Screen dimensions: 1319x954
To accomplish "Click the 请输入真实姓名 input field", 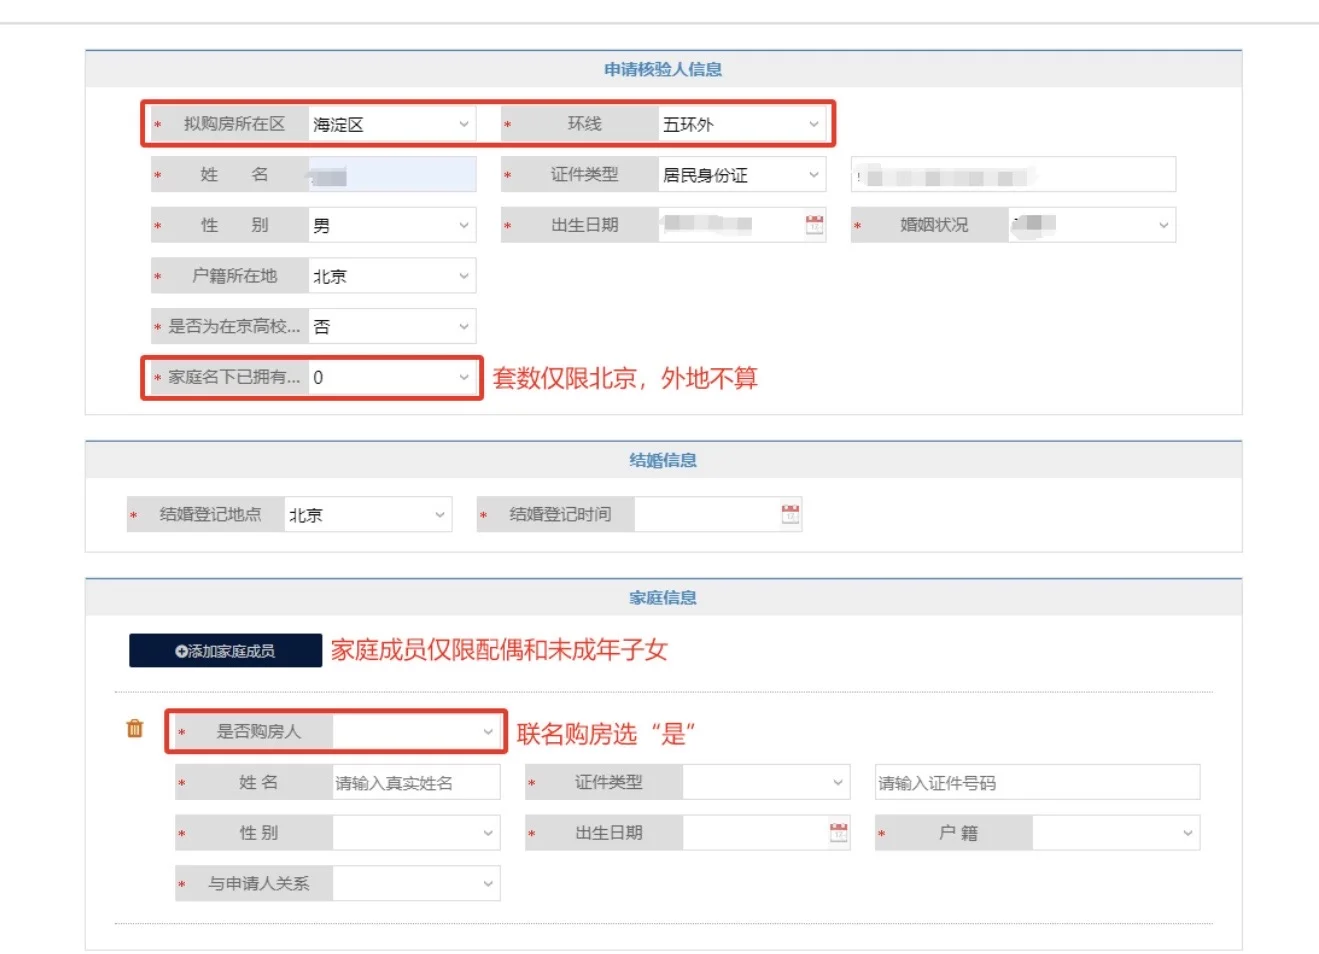I will (416, 782).
